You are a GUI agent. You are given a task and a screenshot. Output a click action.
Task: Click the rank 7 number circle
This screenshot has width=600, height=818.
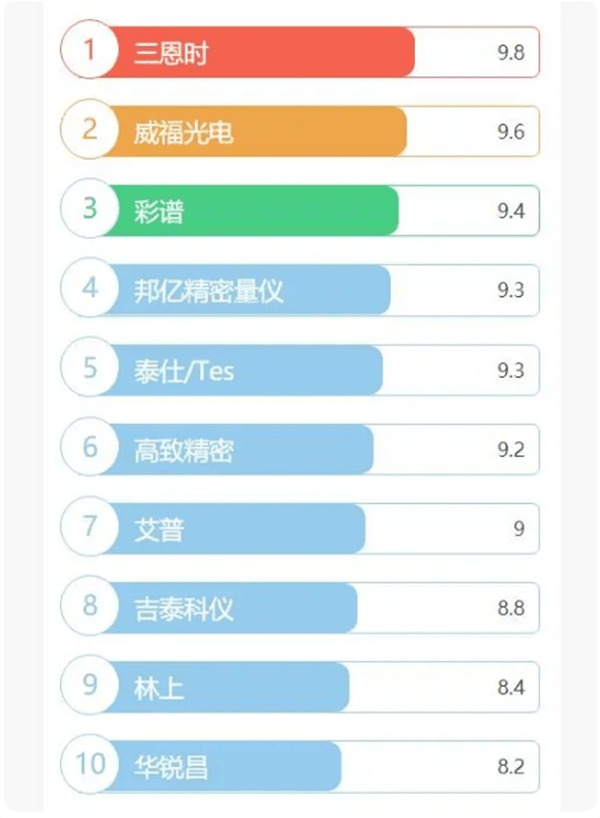[90, 527]
